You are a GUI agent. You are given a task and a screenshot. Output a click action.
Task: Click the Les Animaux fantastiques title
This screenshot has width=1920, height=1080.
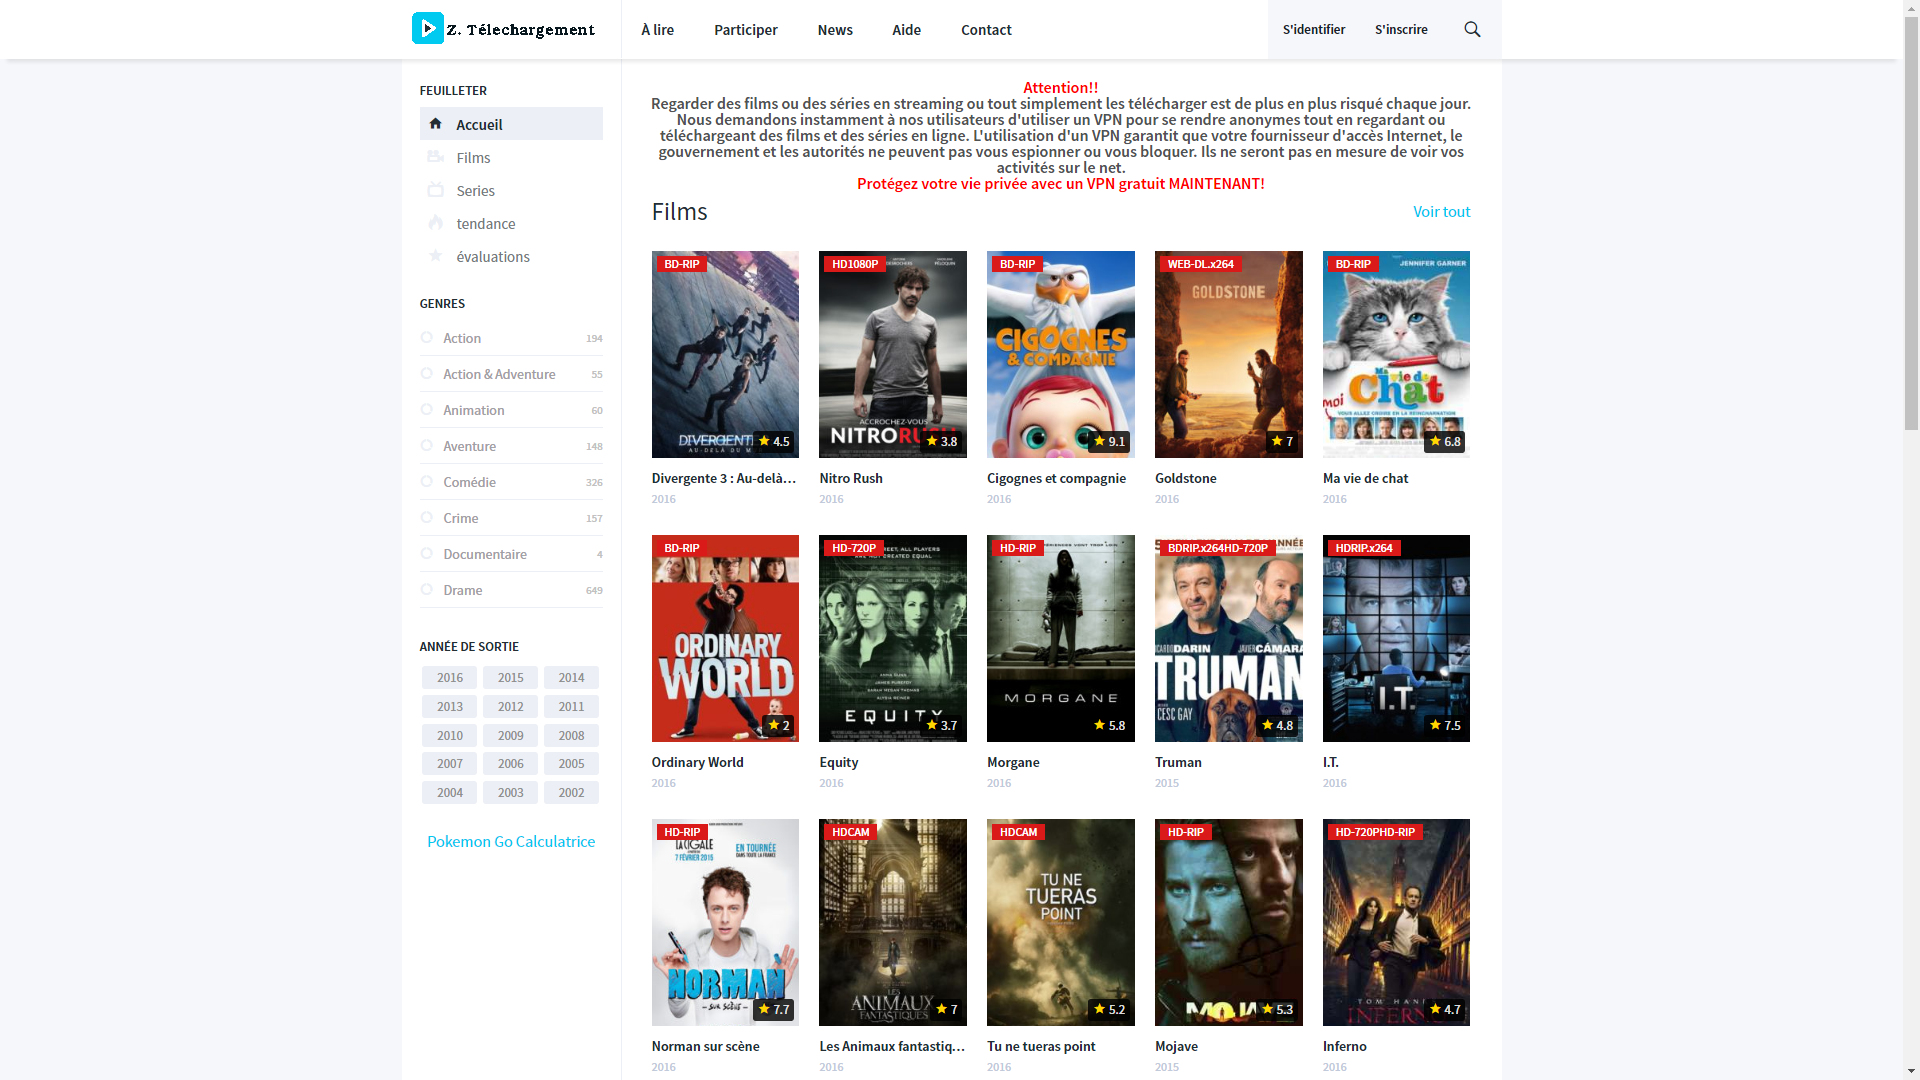point(892,1046)
